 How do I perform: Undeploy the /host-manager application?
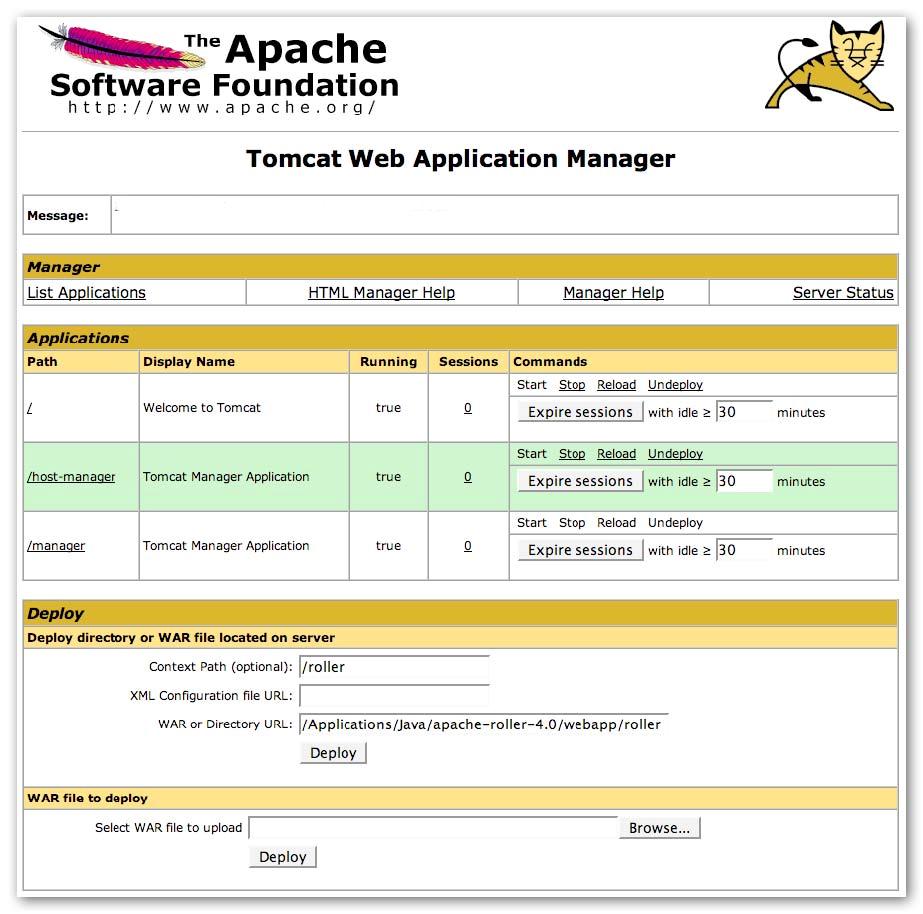675,454
